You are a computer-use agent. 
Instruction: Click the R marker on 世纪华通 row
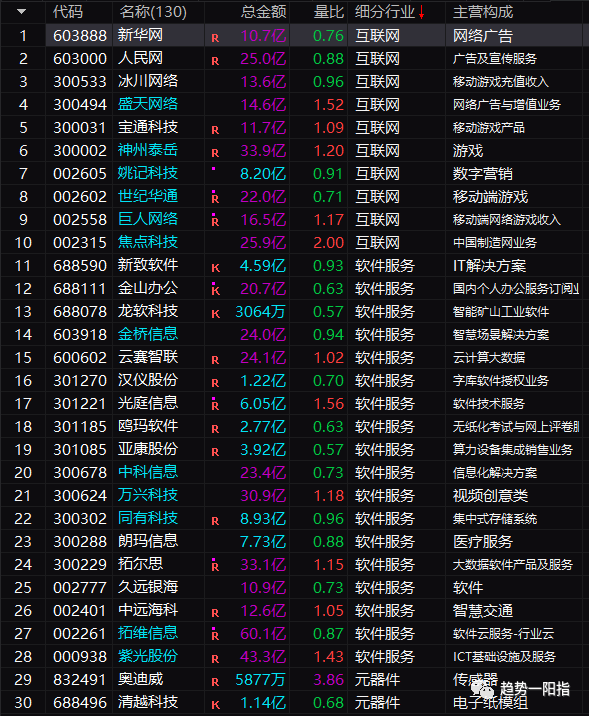215,199
